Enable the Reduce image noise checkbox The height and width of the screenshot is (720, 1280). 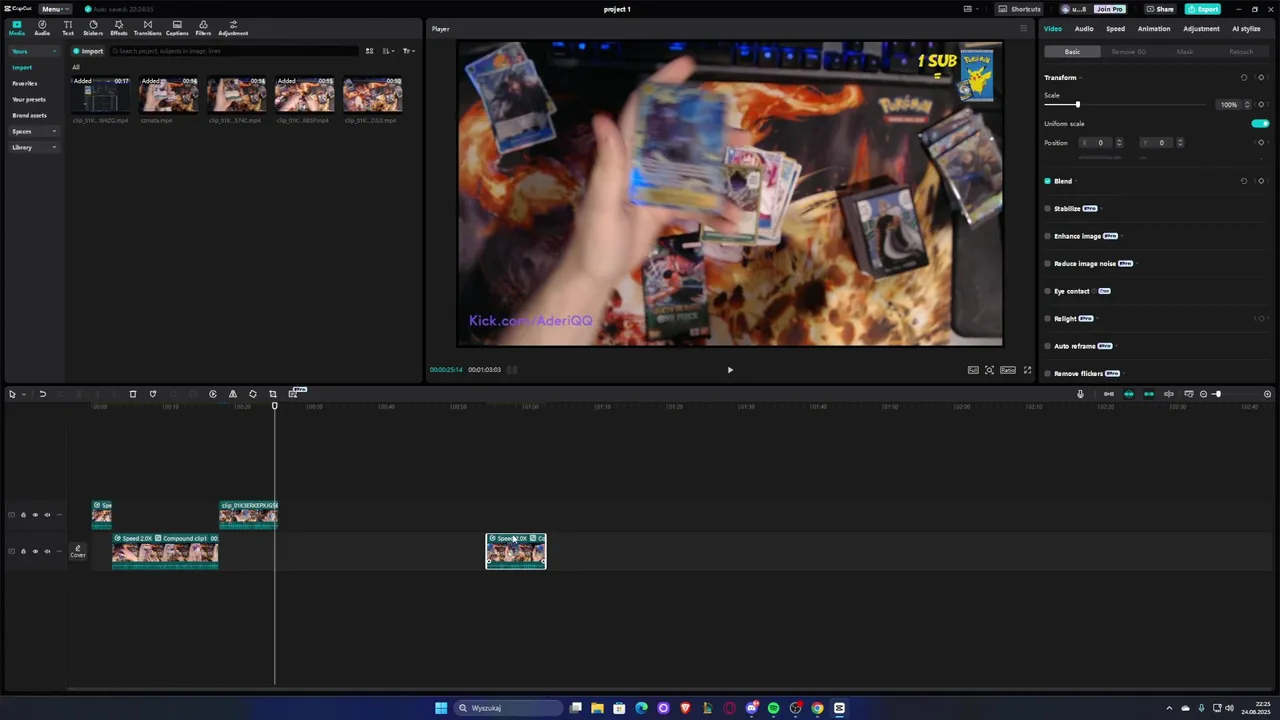point(1048,264)
